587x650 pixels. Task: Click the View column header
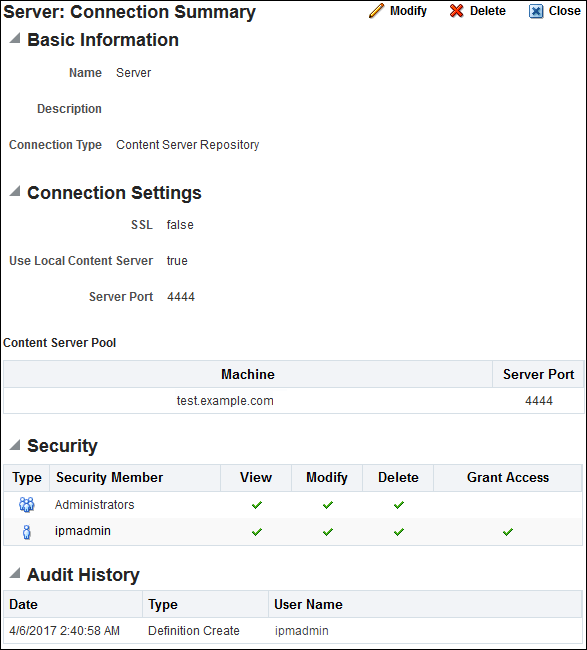point(256,478)
